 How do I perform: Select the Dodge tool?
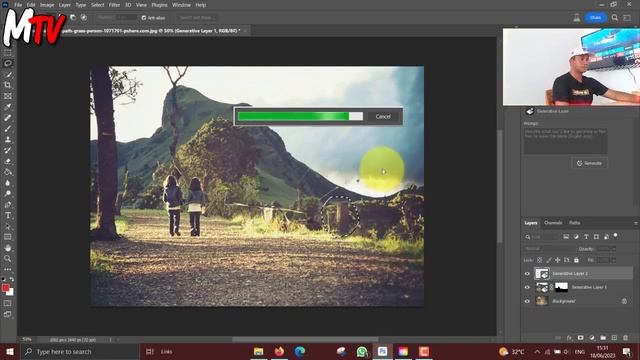[8, 193]
